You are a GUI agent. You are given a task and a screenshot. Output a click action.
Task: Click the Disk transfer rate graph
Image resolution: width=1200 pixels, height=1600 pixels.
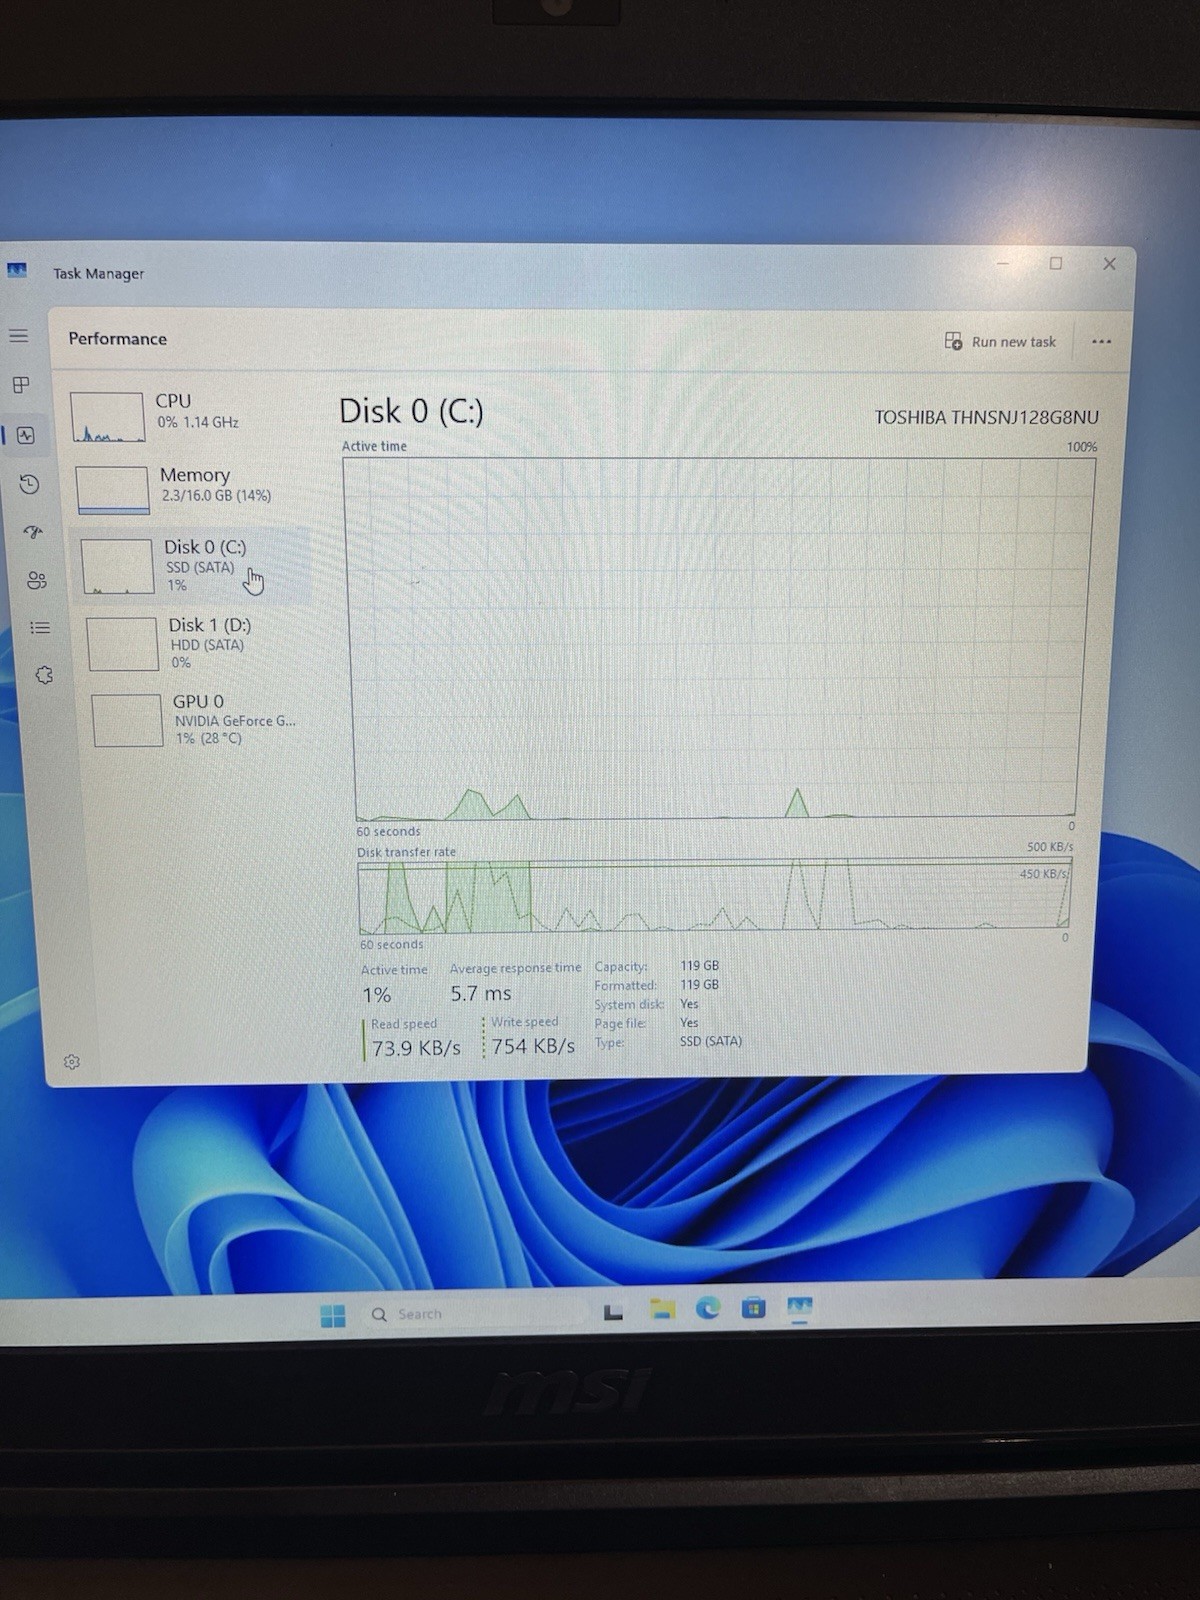tap(714, 894)
